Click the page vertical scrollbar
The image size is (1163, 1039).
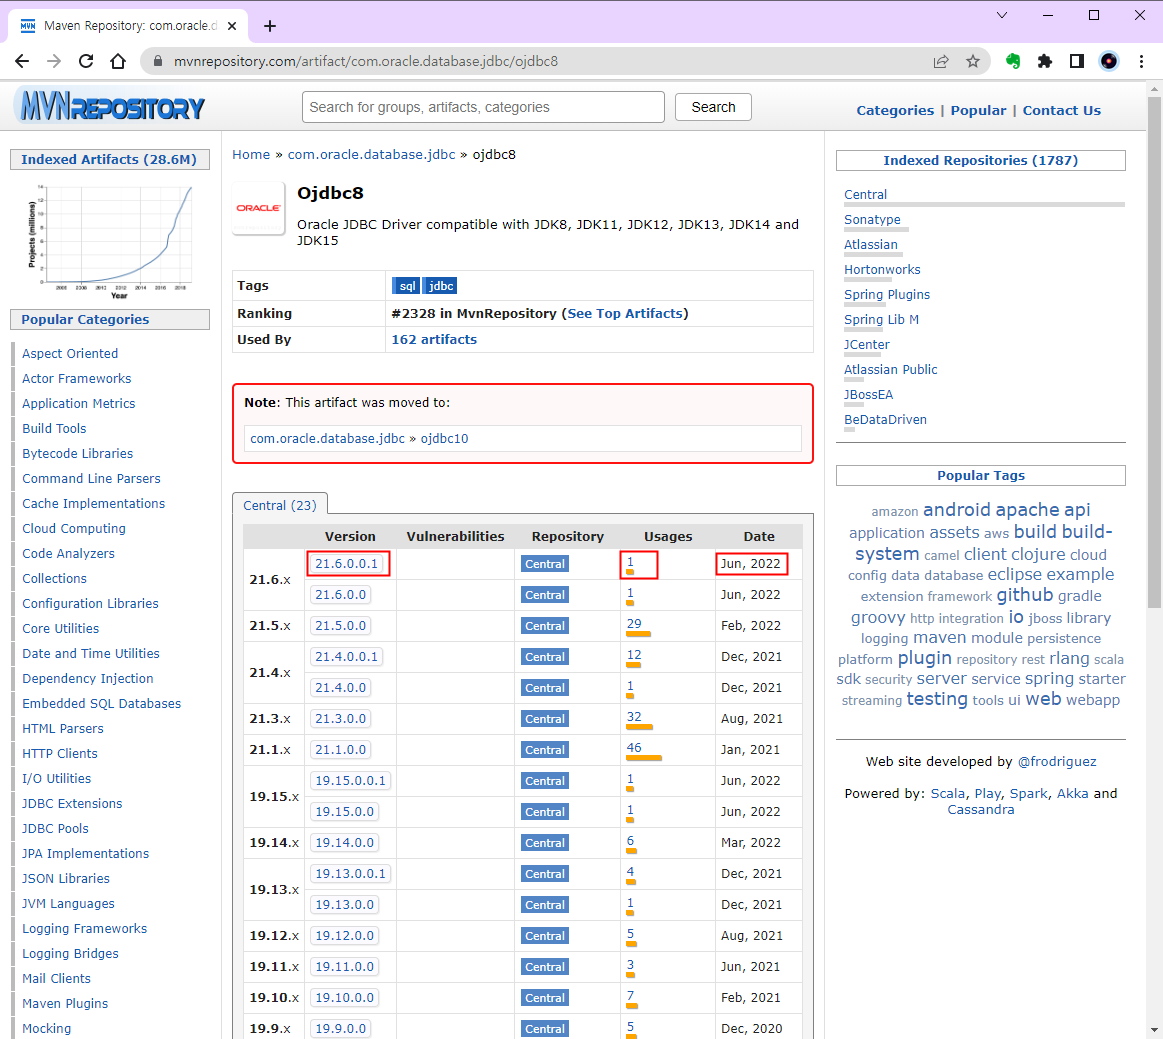[1154, 351]
